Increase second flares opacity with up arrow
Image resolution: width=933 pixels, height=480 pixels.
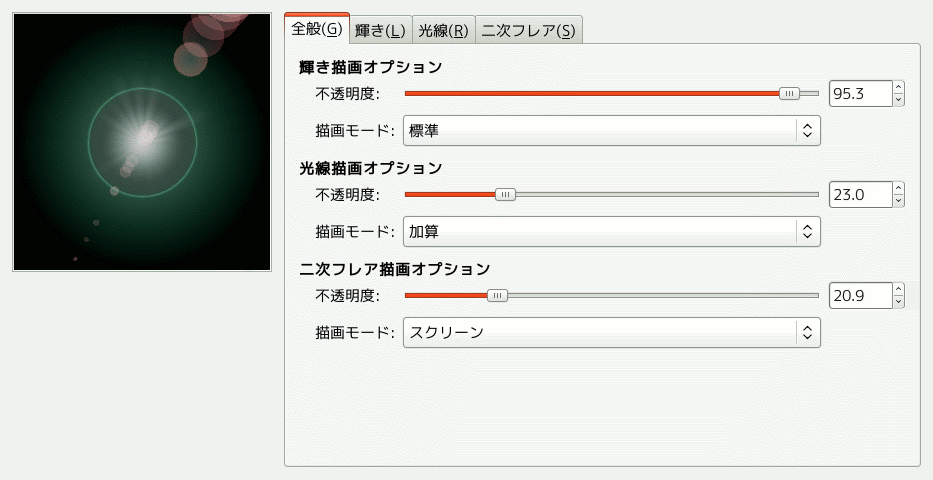click(x=899, y=290)
